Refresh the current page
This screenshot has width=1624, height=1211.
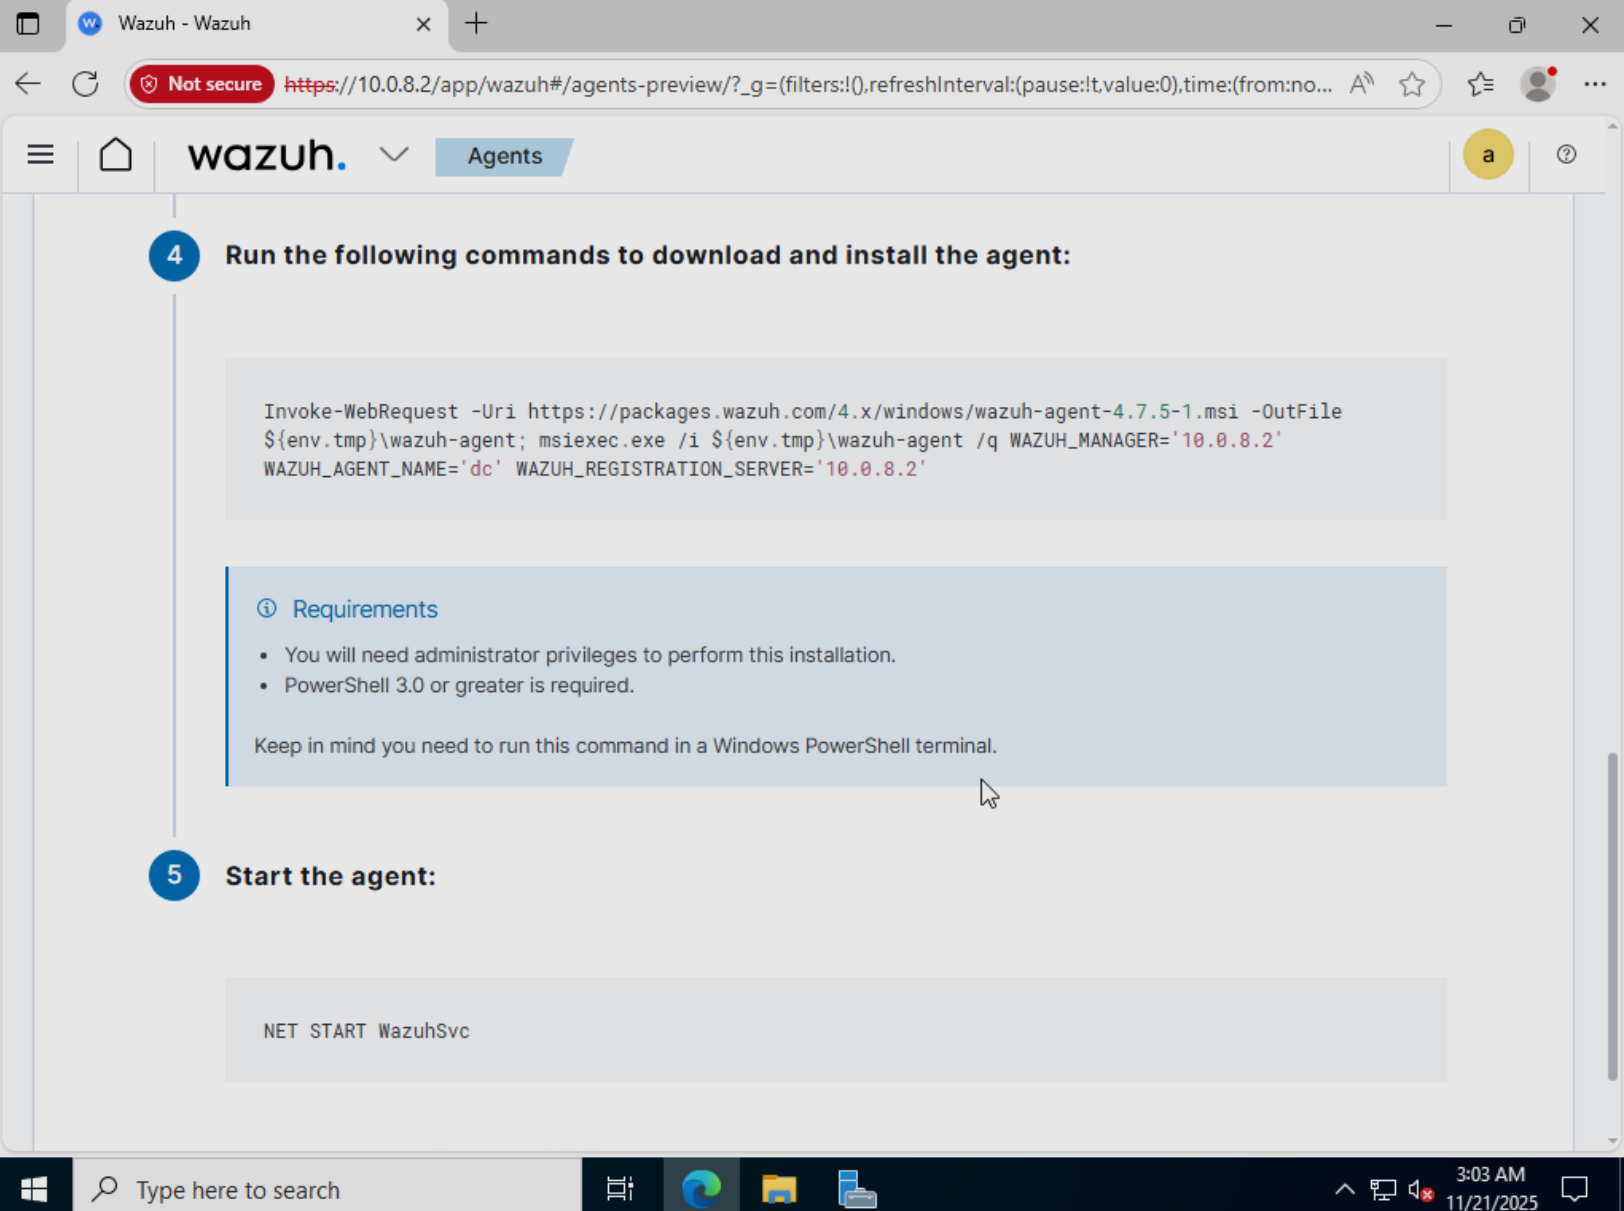point(85,84)
